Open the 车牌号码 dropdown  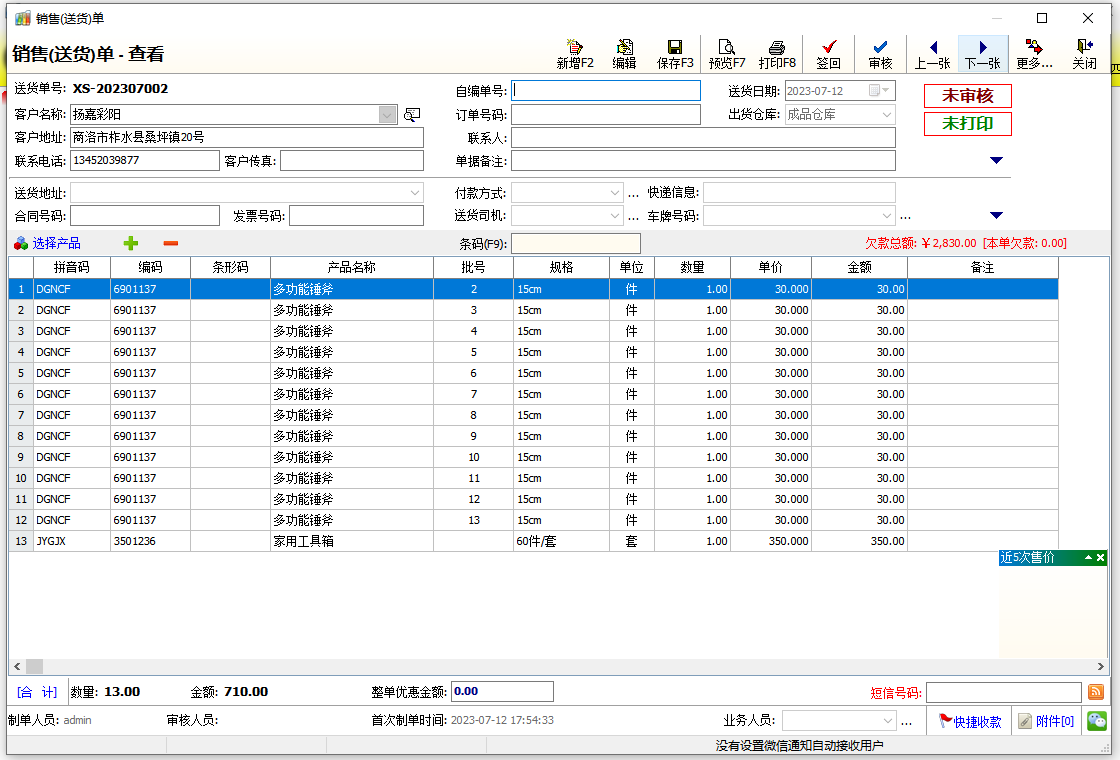(x=886, y=216)
